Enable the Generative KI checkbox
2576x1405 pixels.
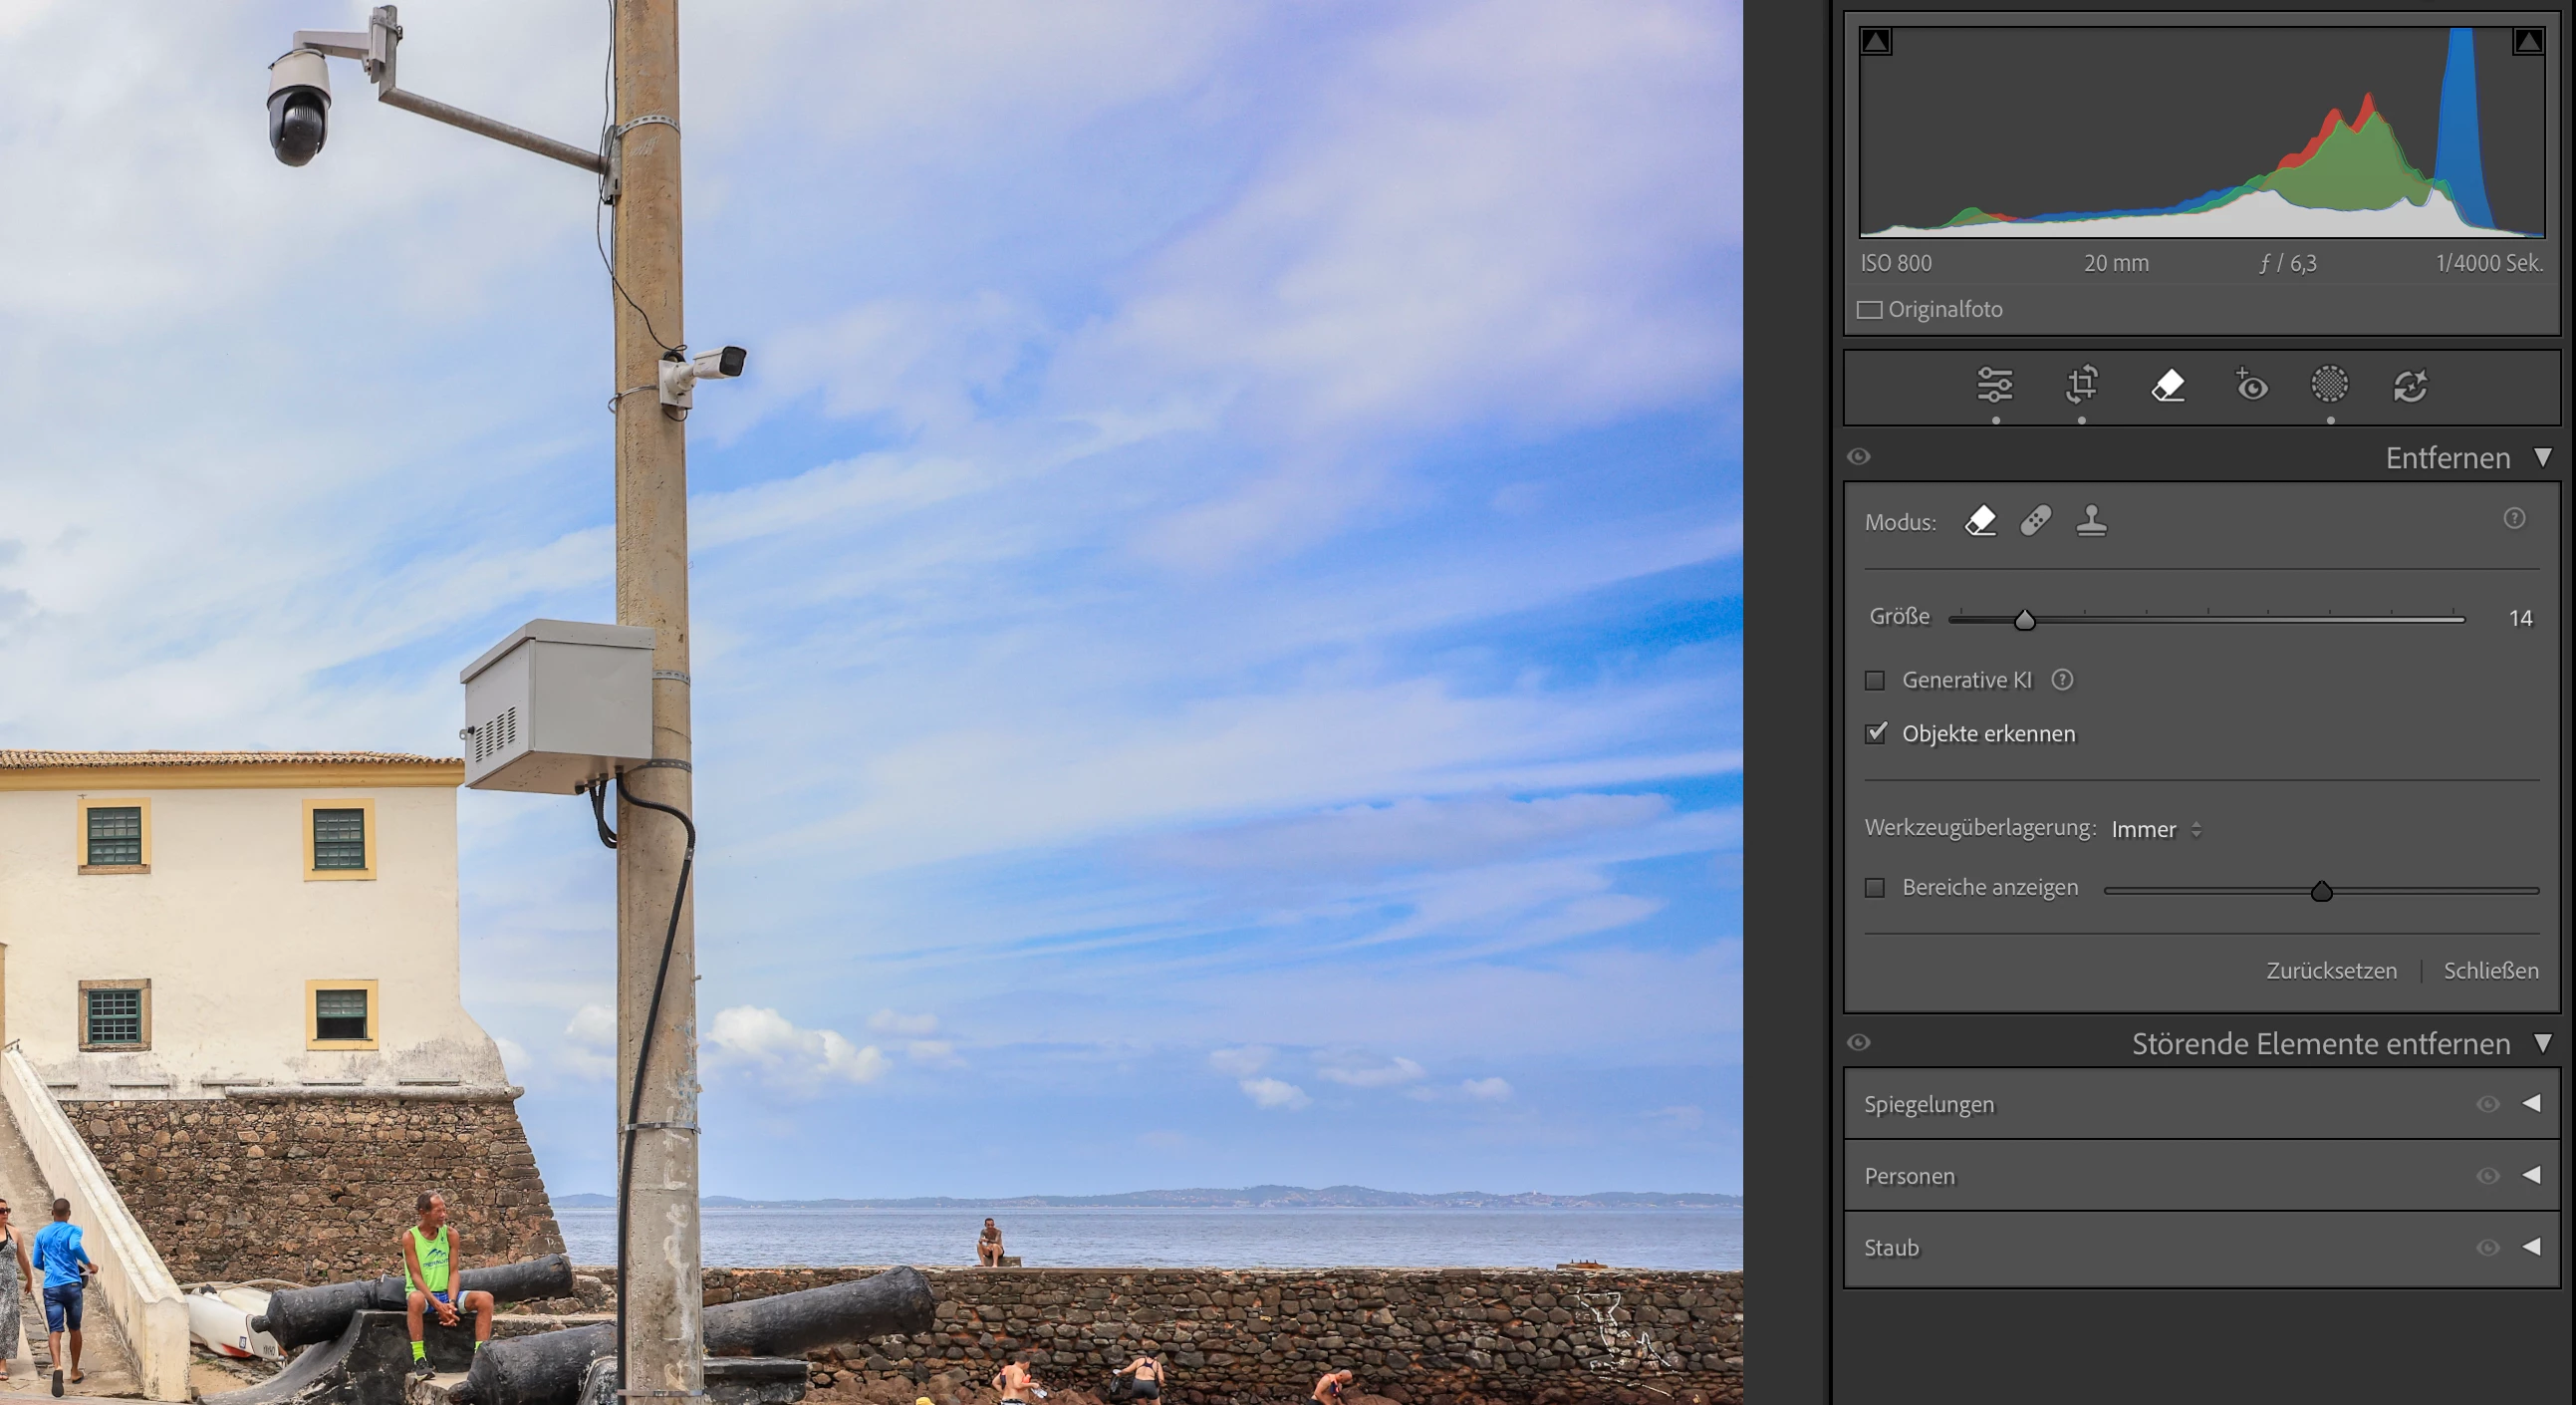[1875, 681]
